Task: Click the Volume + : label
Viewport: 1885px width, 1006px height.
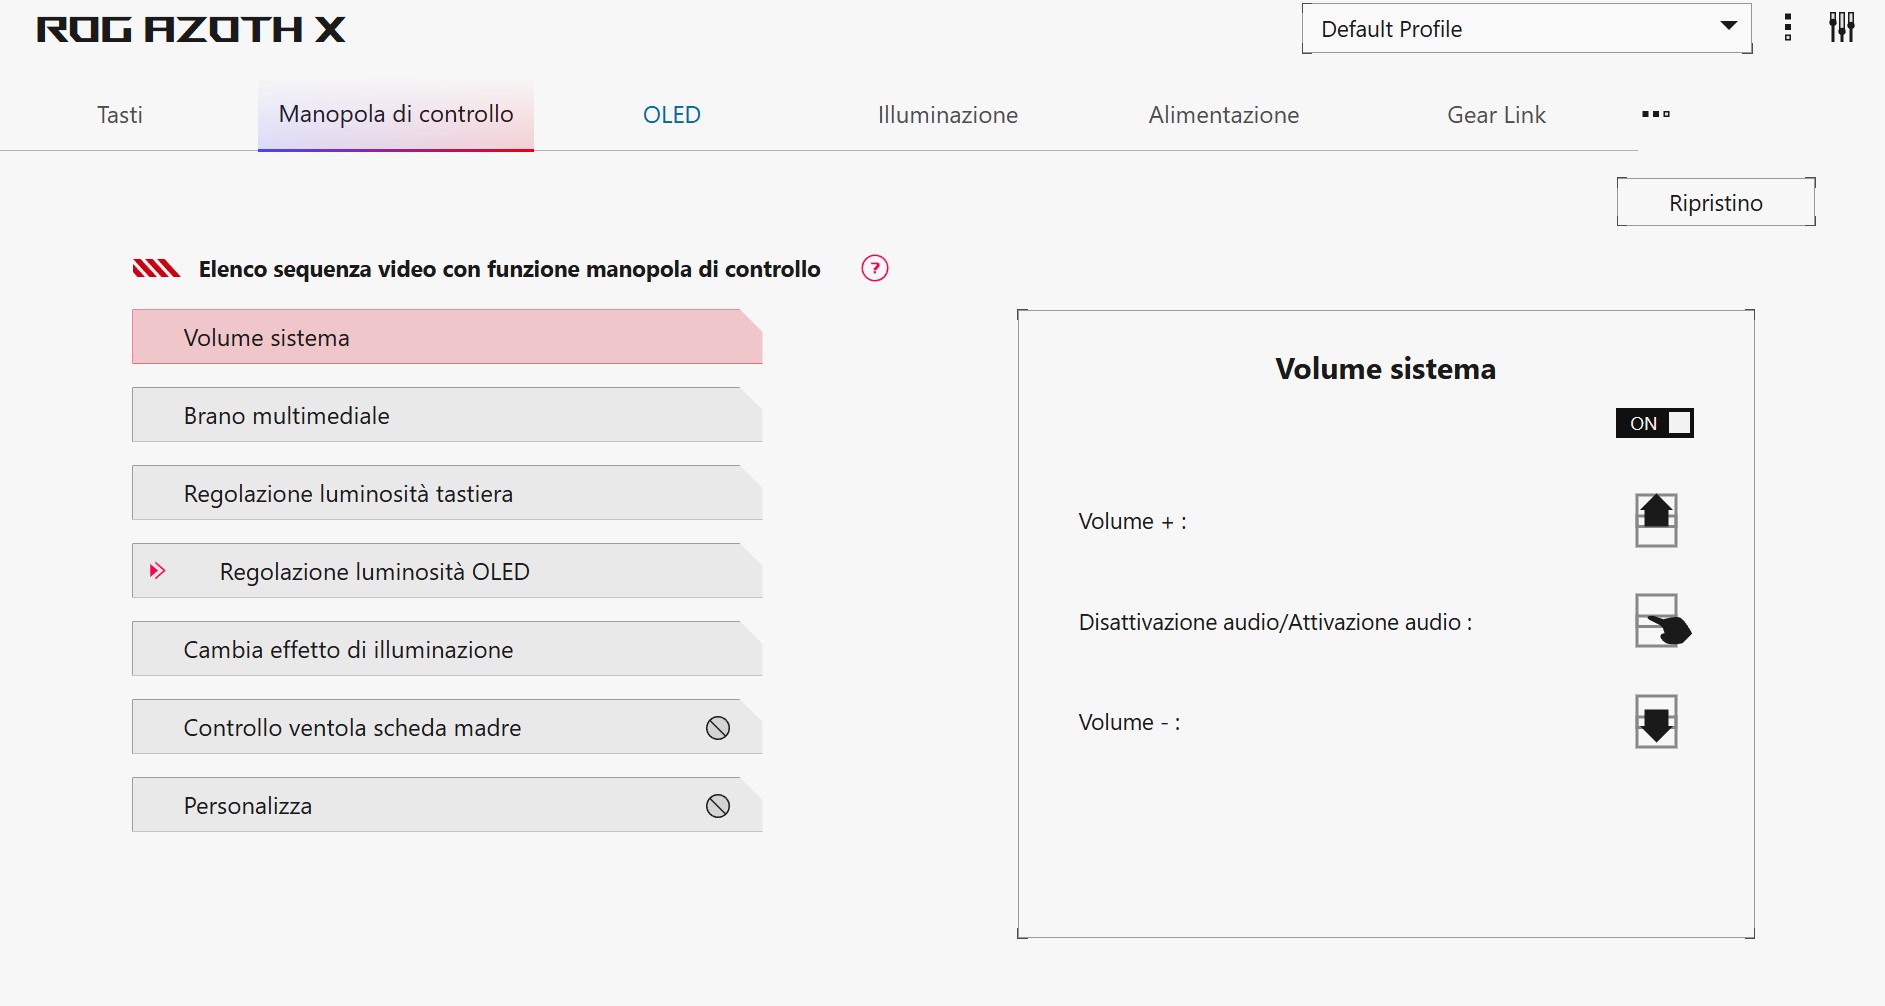Action: pyautogui.click(x=1133, y=521)
